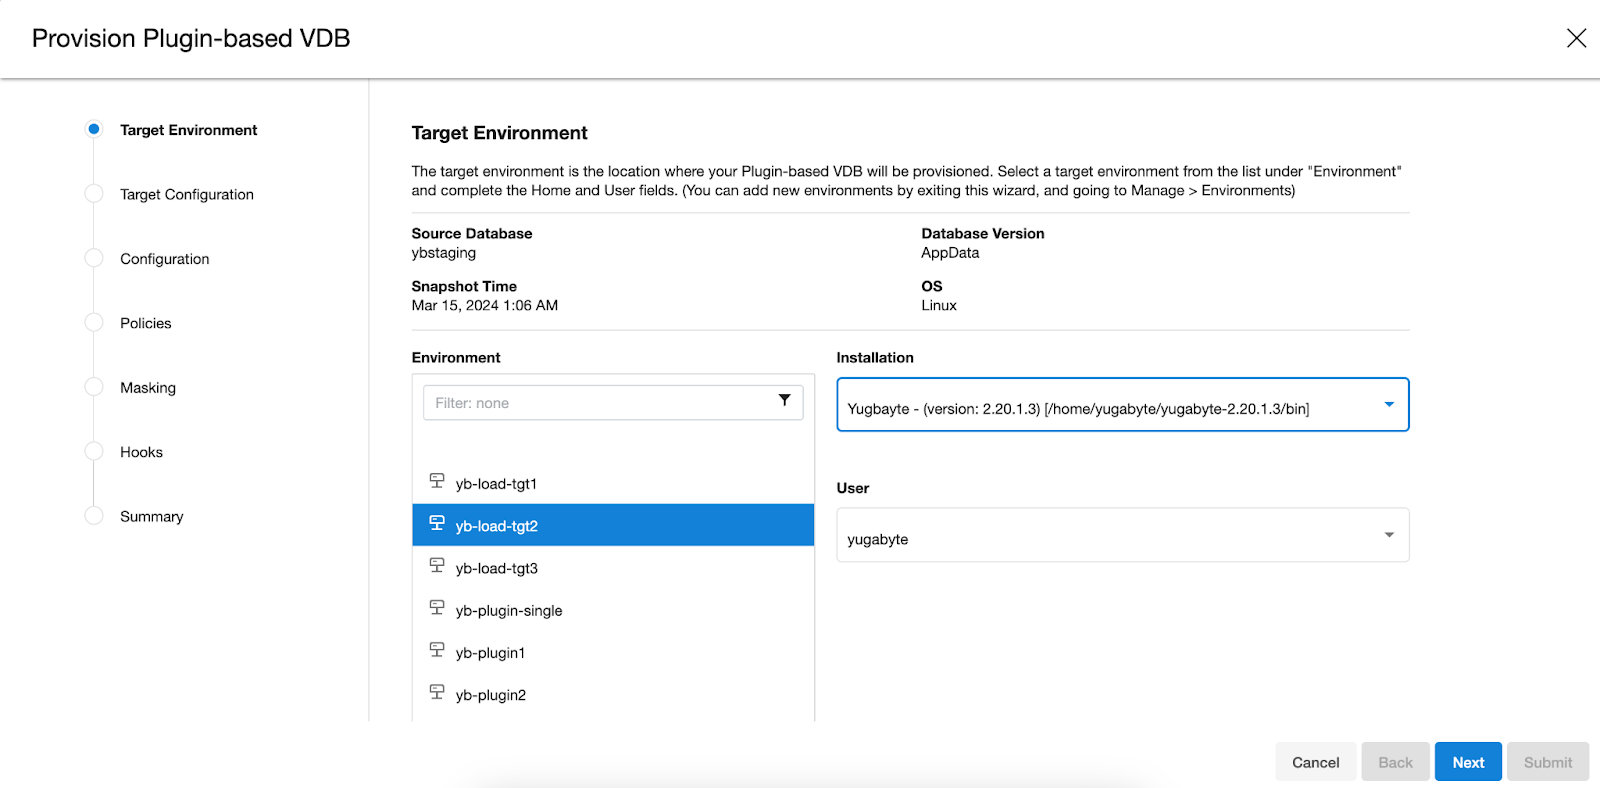Select the Target Configuration step circle
1600x788 pixels.
click(x=94, y=194)
